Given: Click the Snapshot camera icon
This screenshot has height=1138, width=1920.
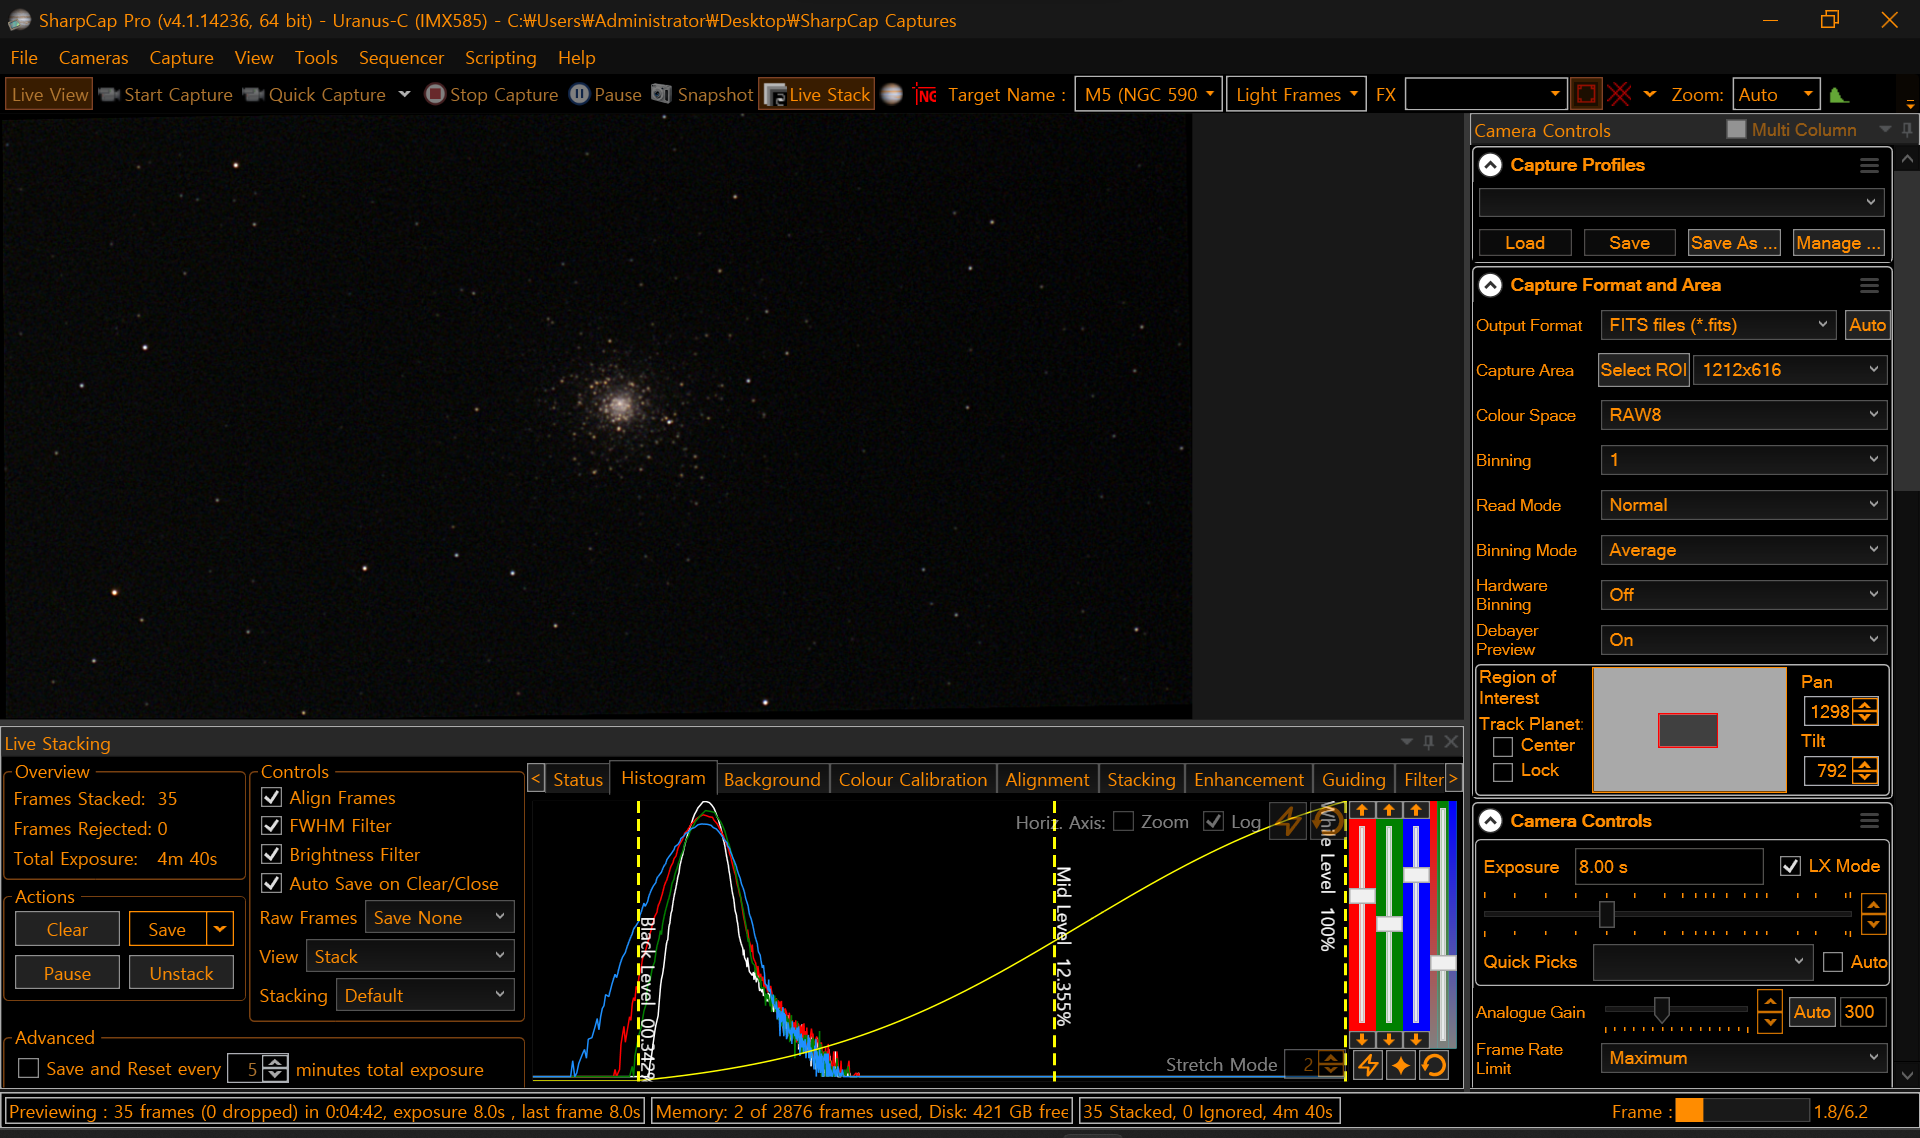Looking at the screenshot, I should click(661, 94).
